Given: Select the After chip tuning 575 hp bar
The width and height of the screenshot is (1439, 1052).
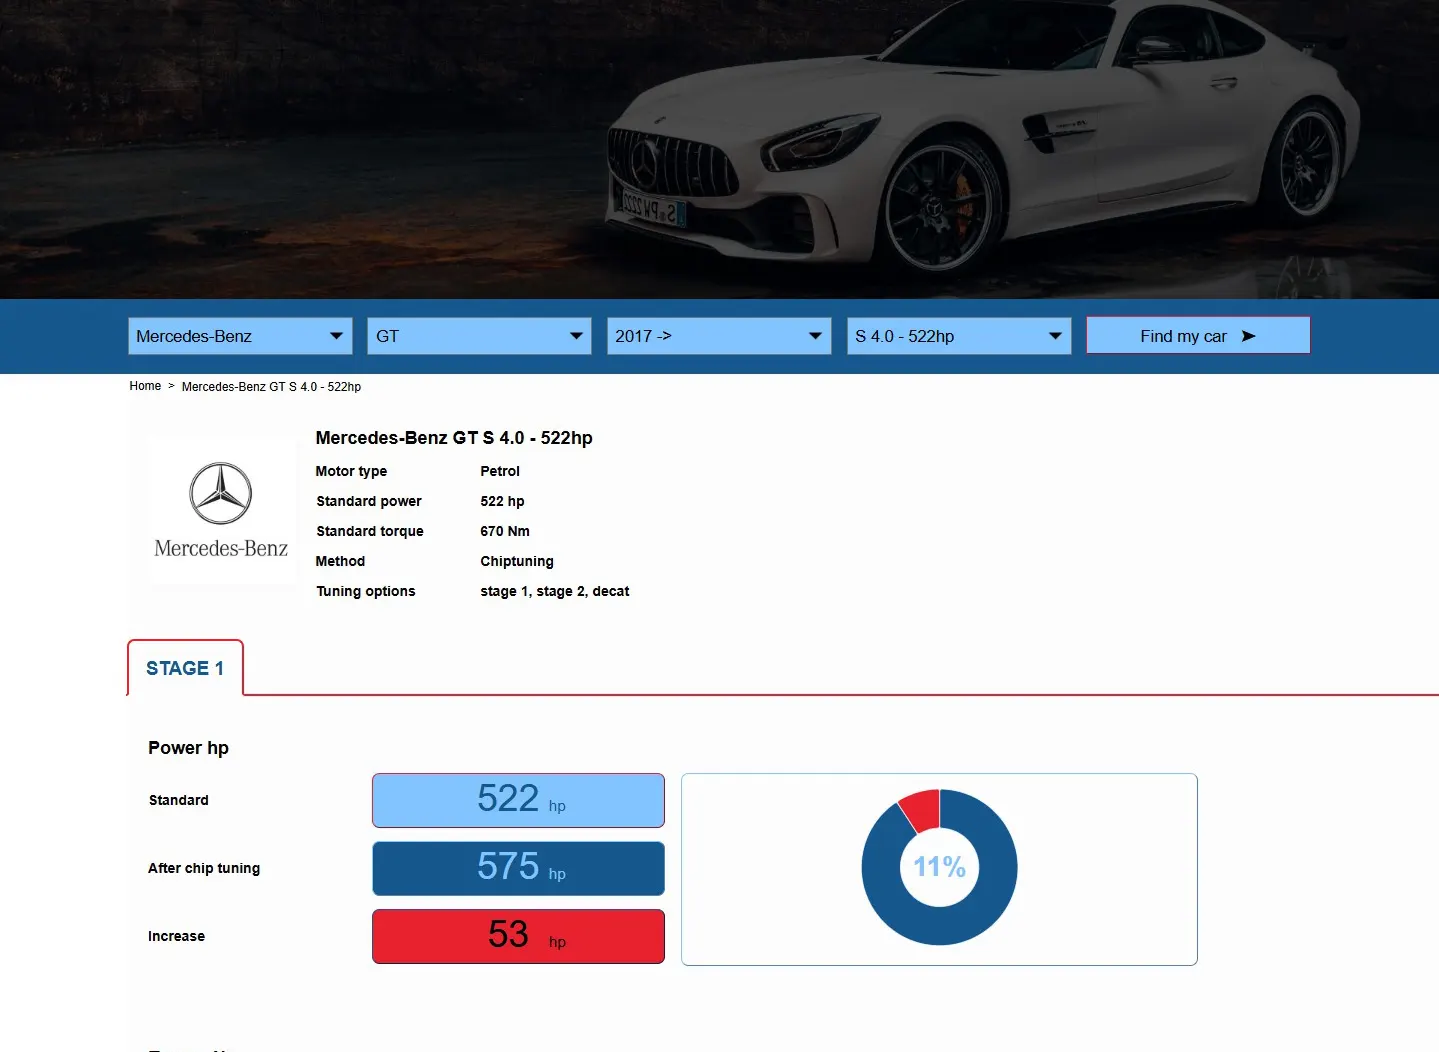Looking at the screenshot, I should click(x=517, y=868).
